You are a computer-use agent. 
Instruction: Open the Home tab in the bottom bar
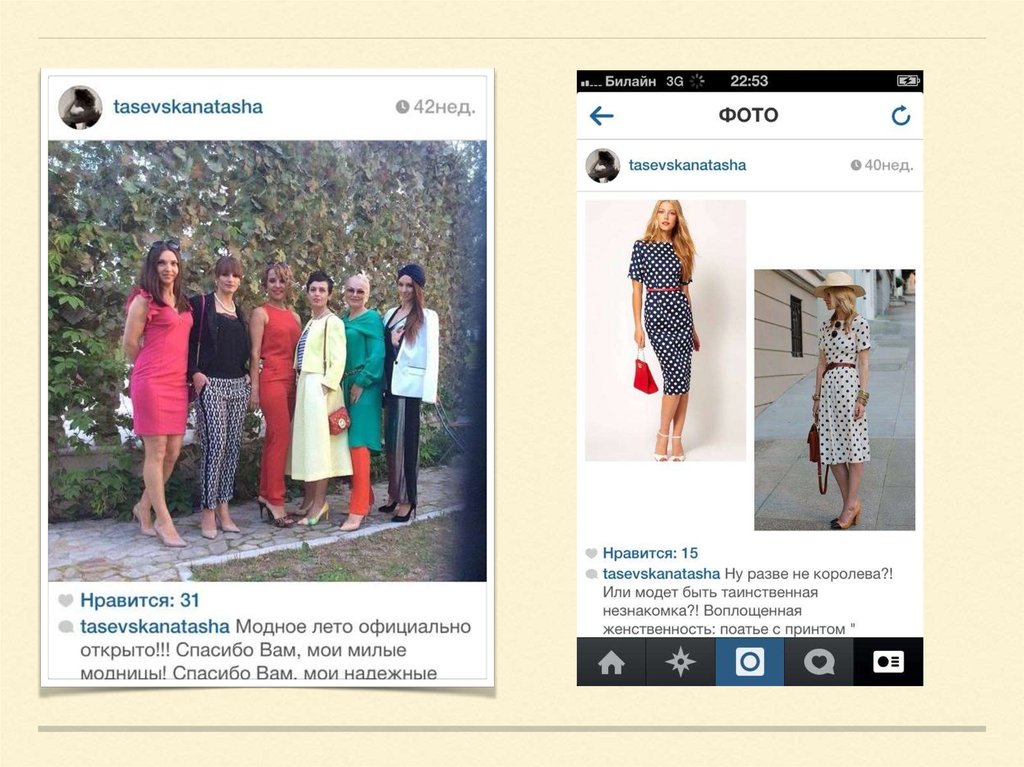pyautogui.click(x=611, y=662)
